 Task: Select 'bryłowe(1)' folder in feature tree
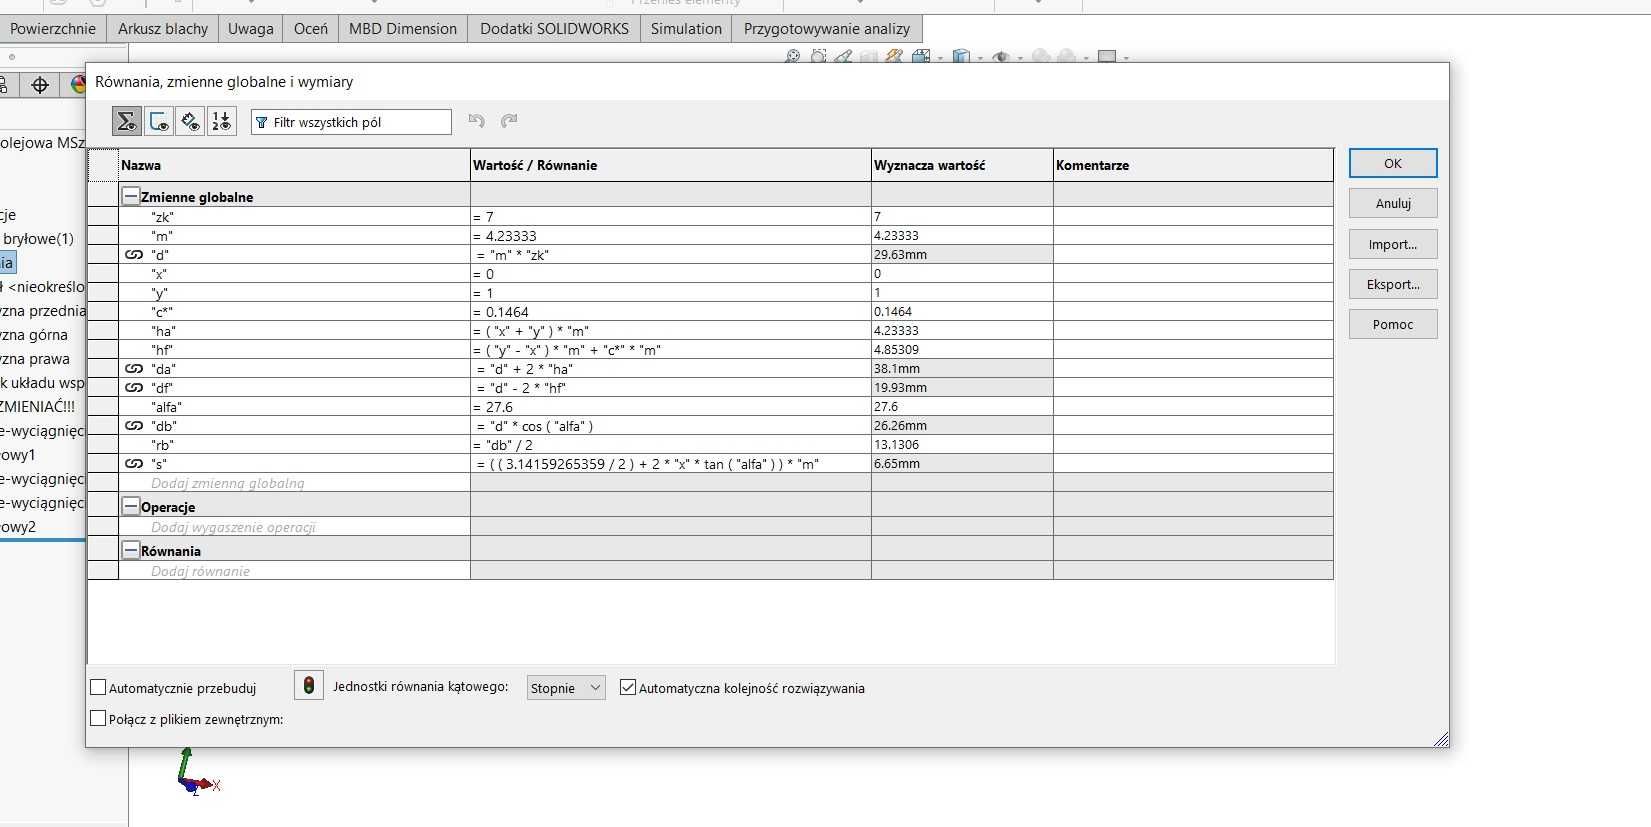pyautogui.click(x=38, y=238)
